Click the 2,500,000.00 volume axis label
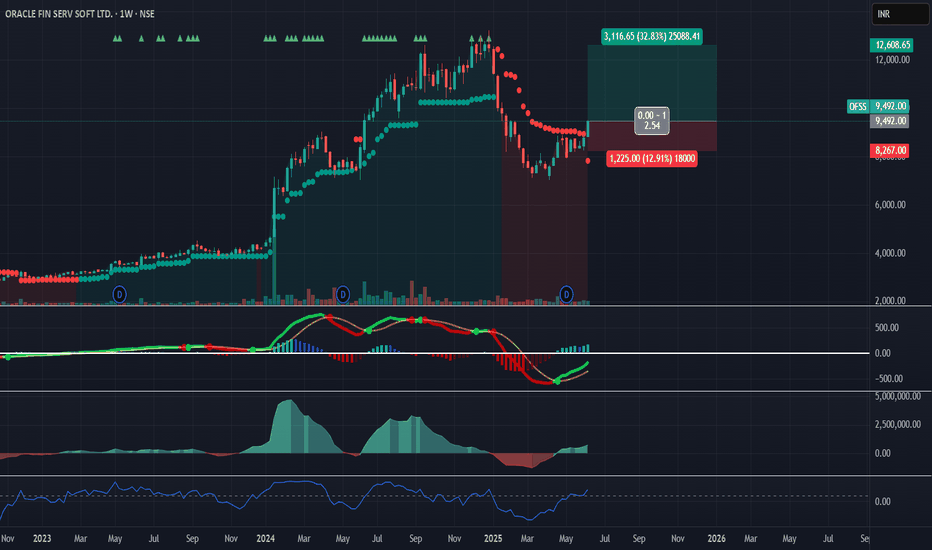 [x=898, y=425]
